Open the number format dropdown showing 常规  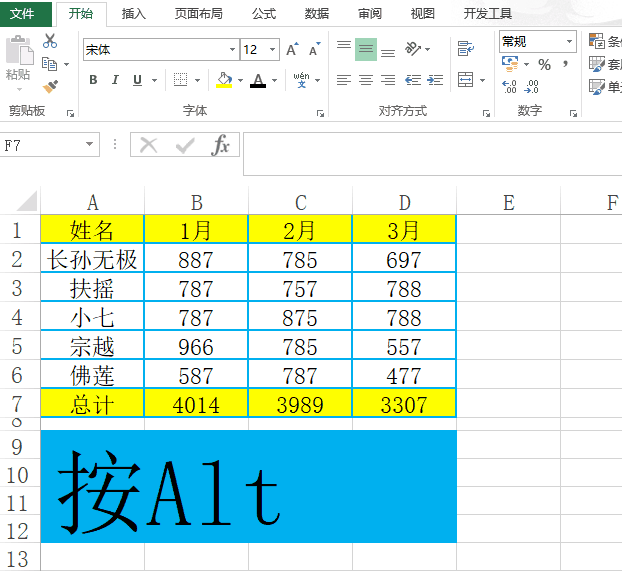pos(570,41)
